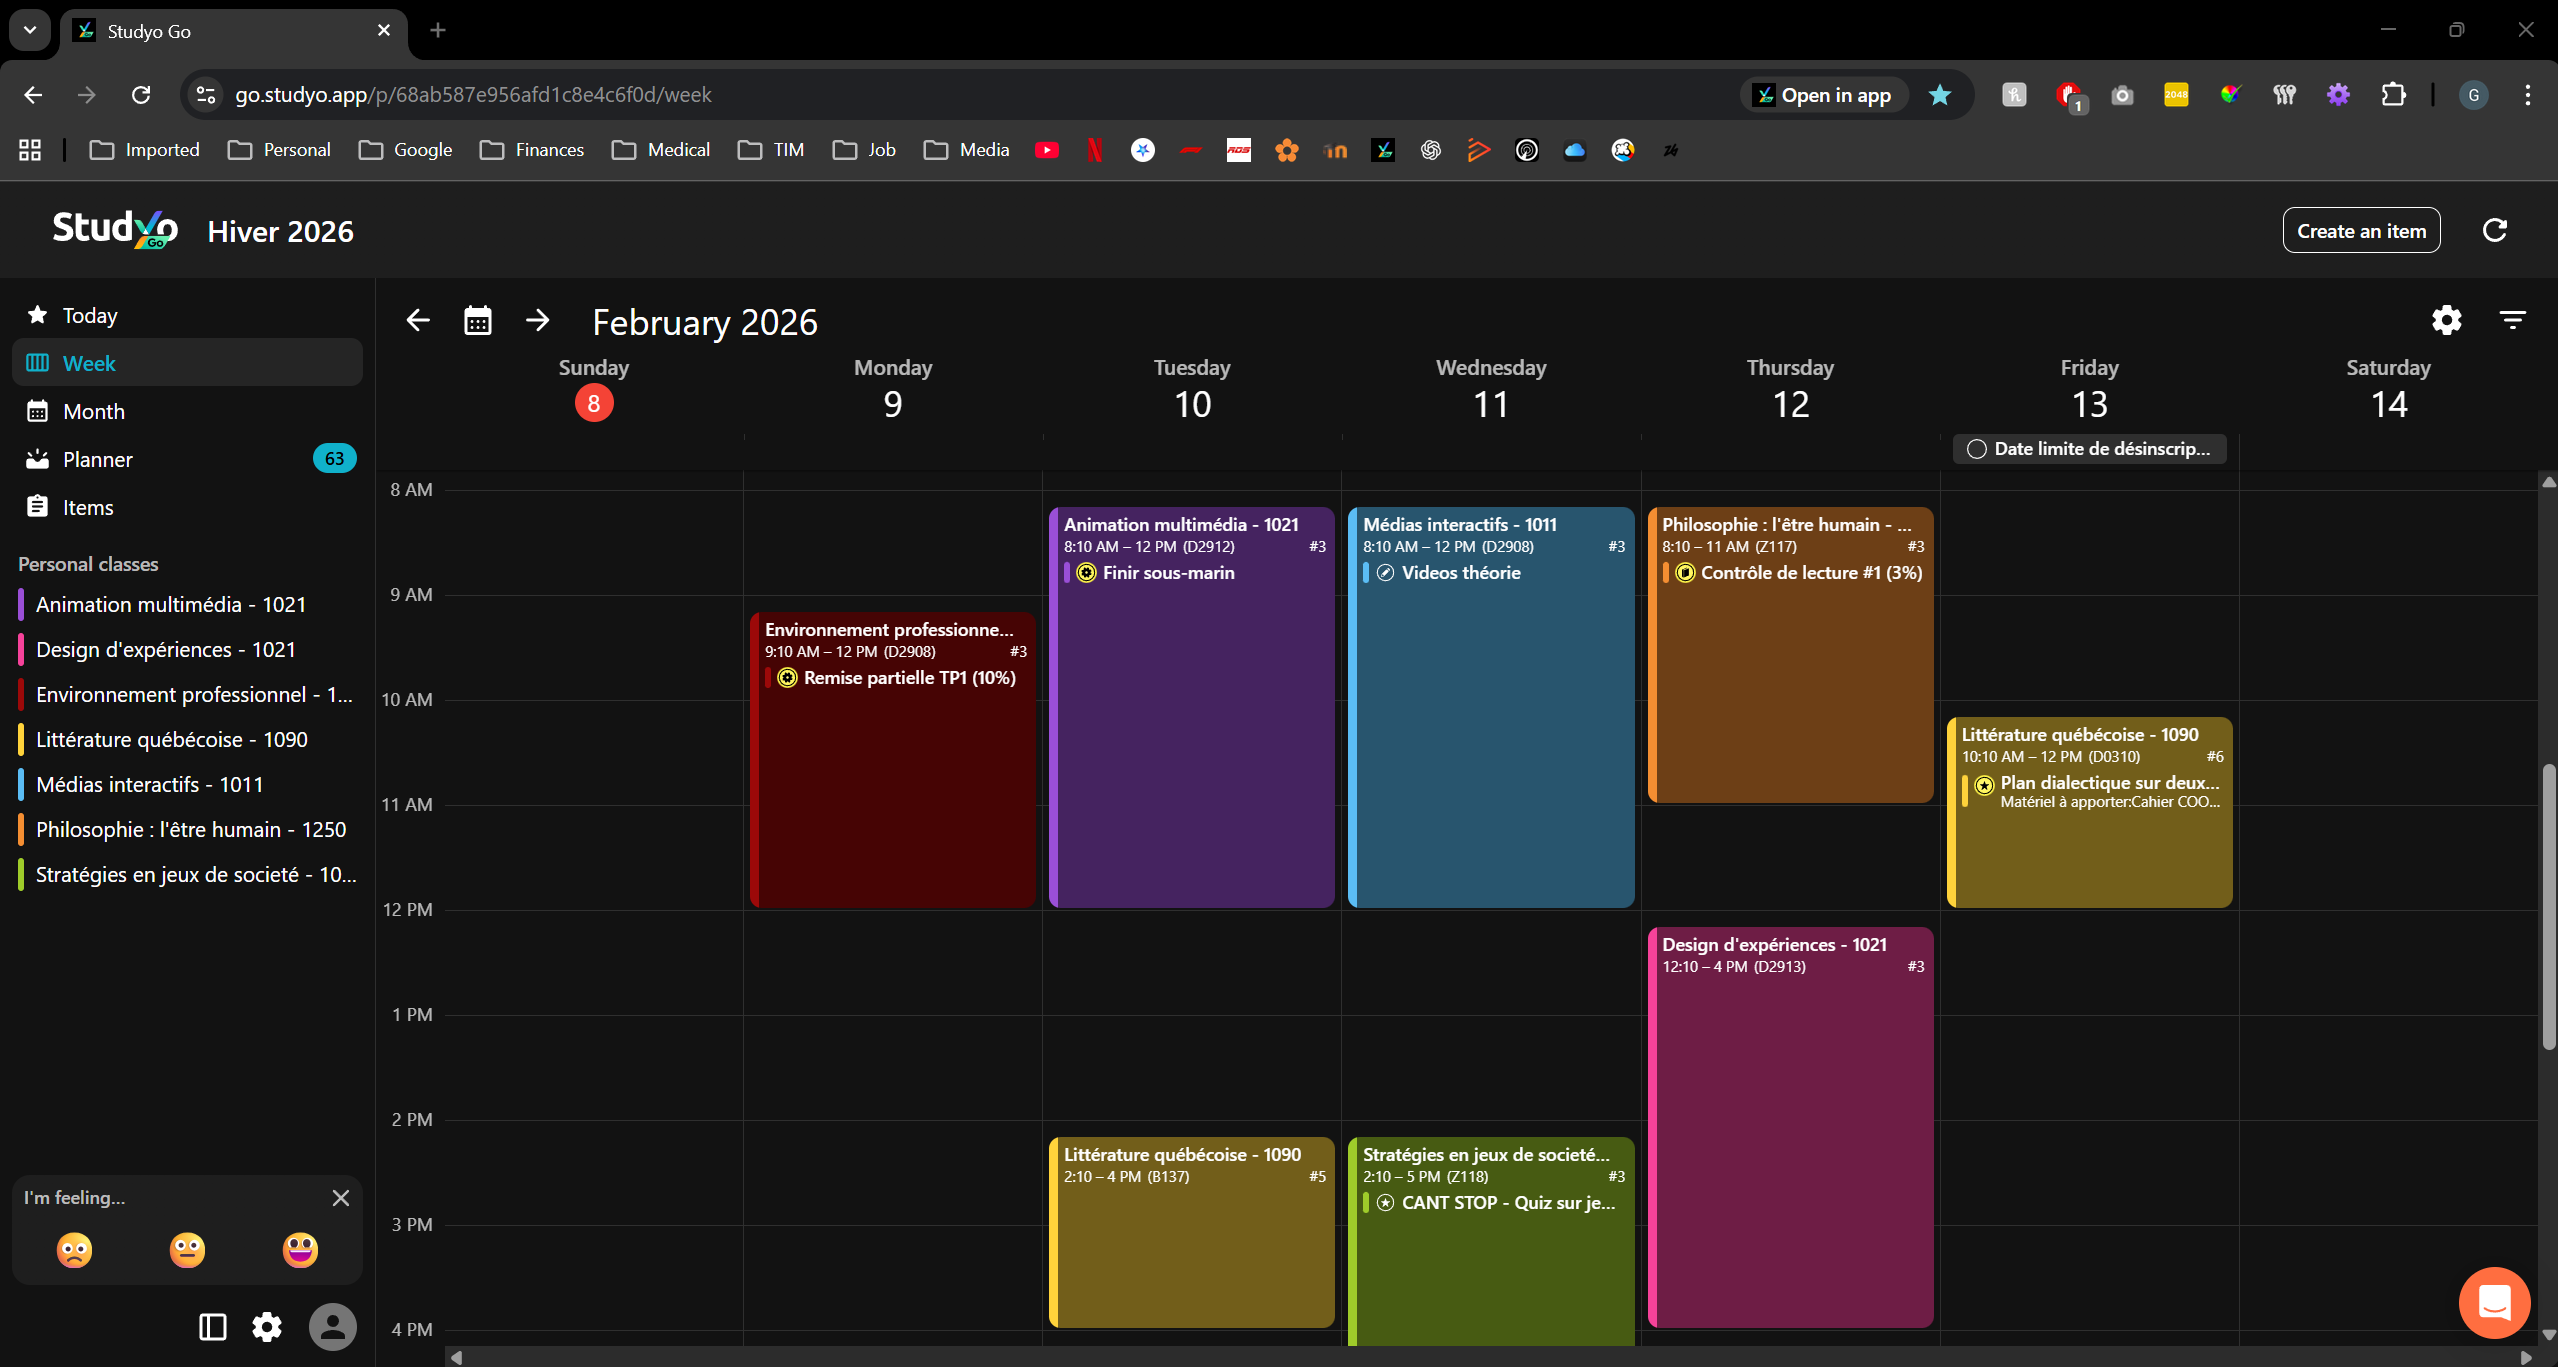Open the orange chat support bubble
Image resolution: width=2558 pixels, height=1367 pixels.
point(2494,1302)
